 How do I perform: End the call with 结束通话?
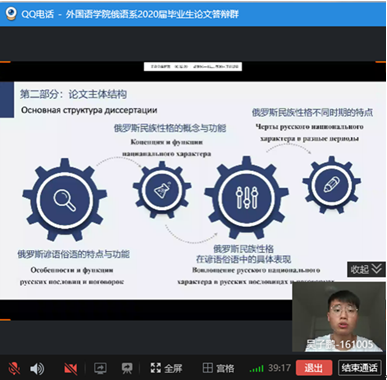[359, 368]
